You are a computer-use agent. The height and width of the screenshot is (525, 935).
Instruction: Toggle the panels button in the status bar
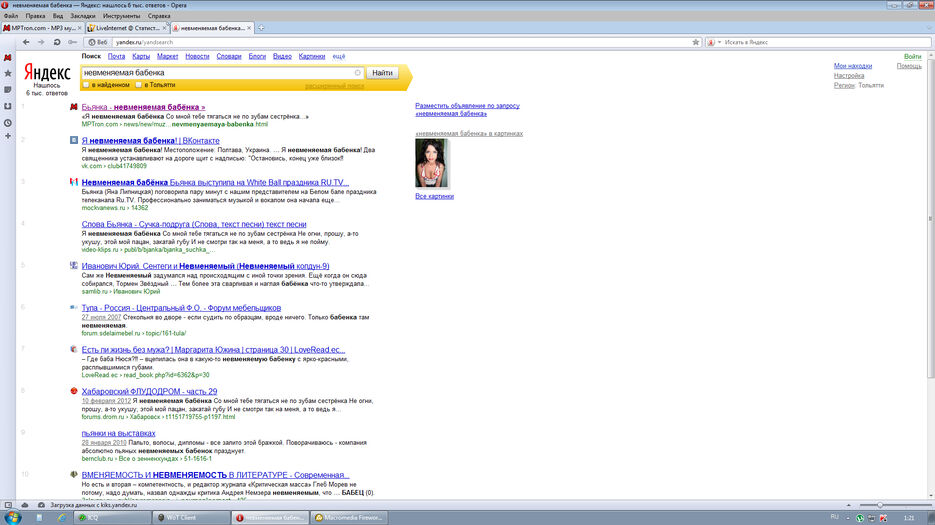[x=8, y=505]
